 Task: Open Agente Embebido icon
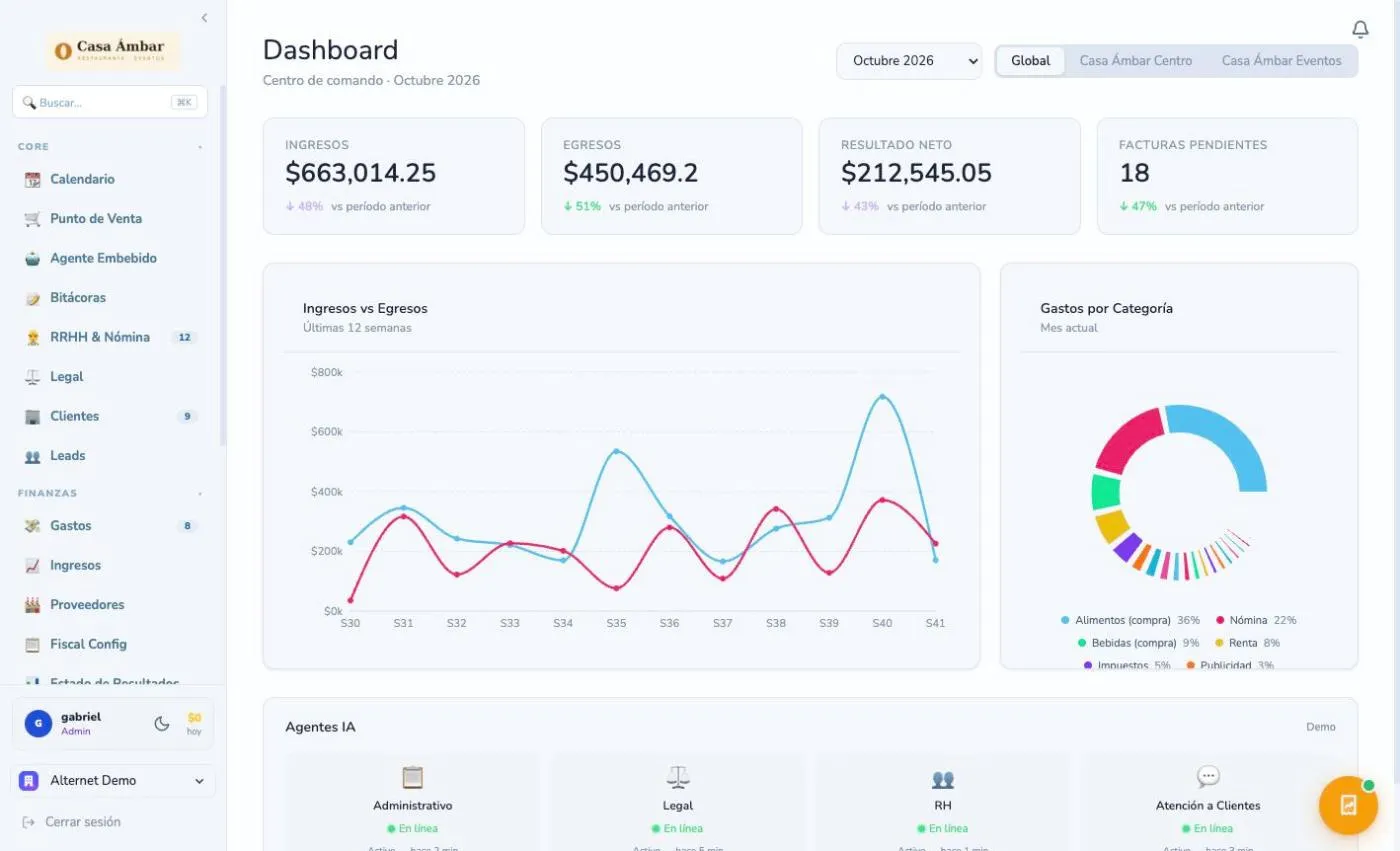click(x=32, y=259)
